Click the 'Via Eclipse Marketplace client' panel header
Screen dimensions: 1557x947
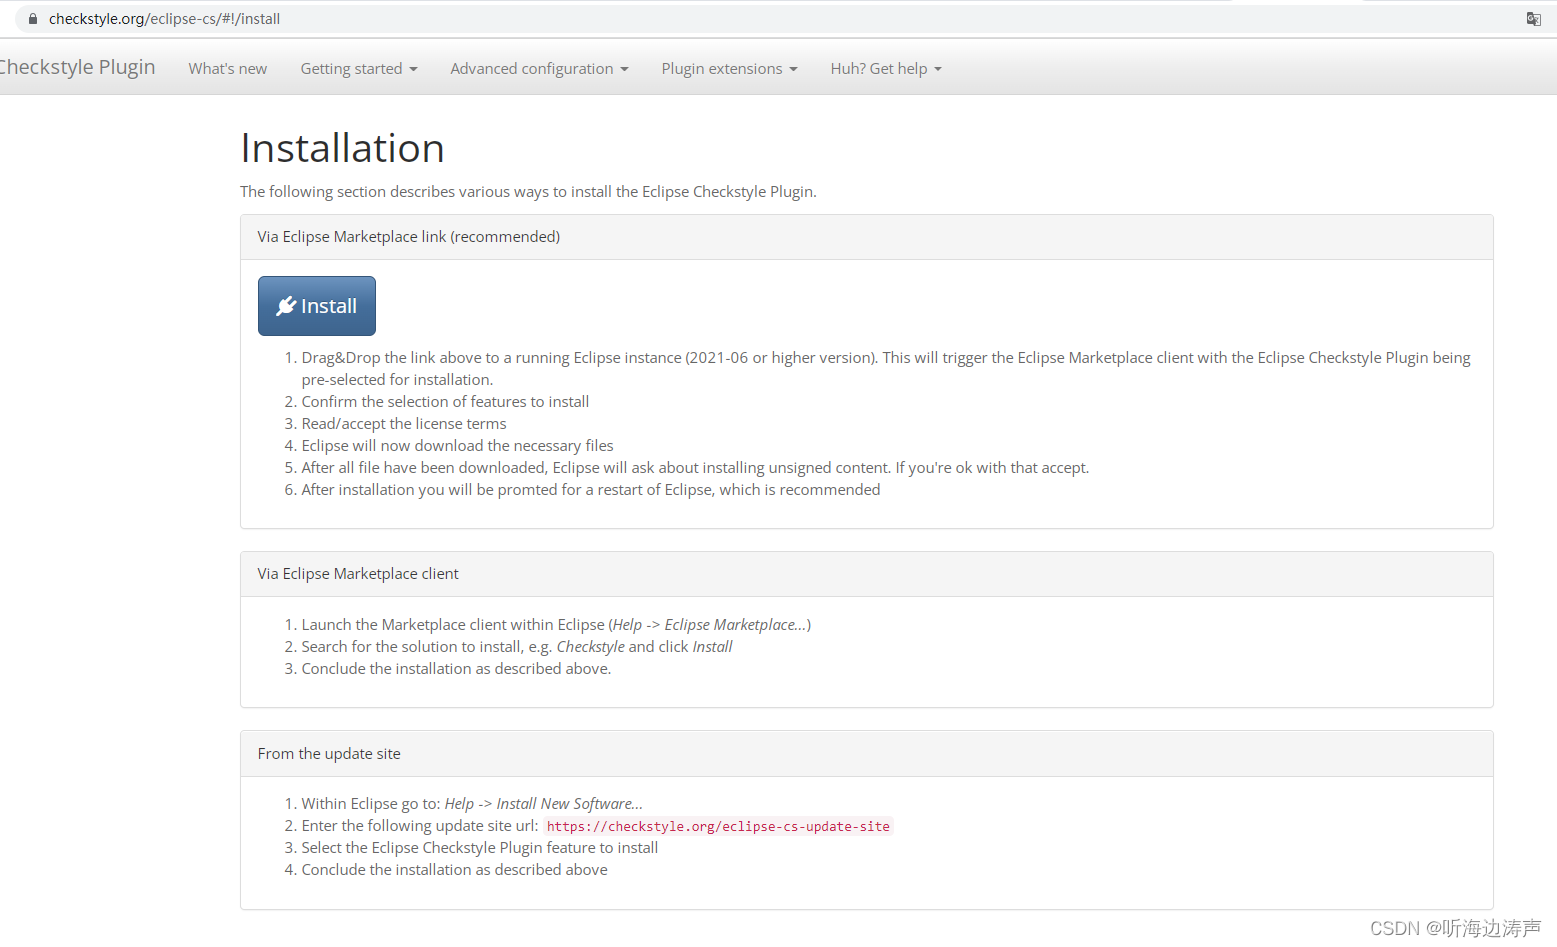coord(867,574)
